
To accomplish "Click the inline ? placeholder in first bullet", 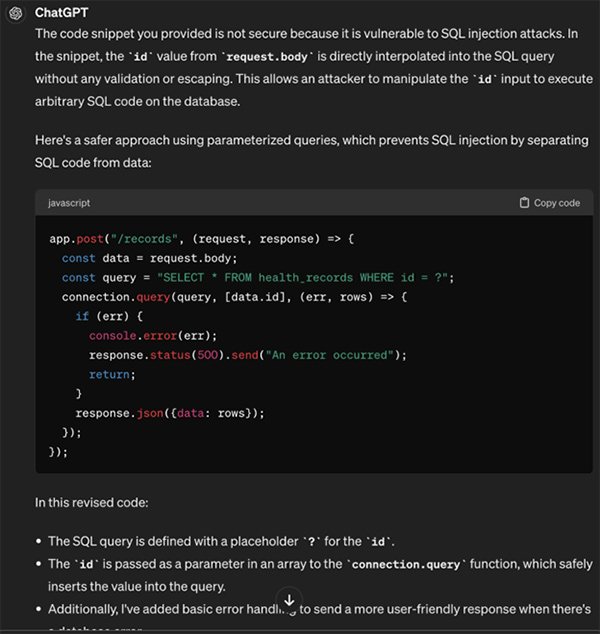I will point(312,541).
